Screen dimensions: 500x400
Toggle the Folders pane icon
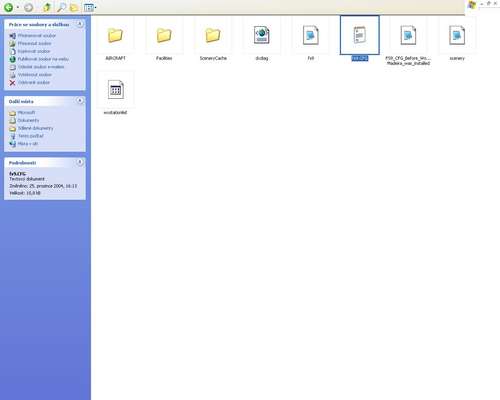[74, 7]
